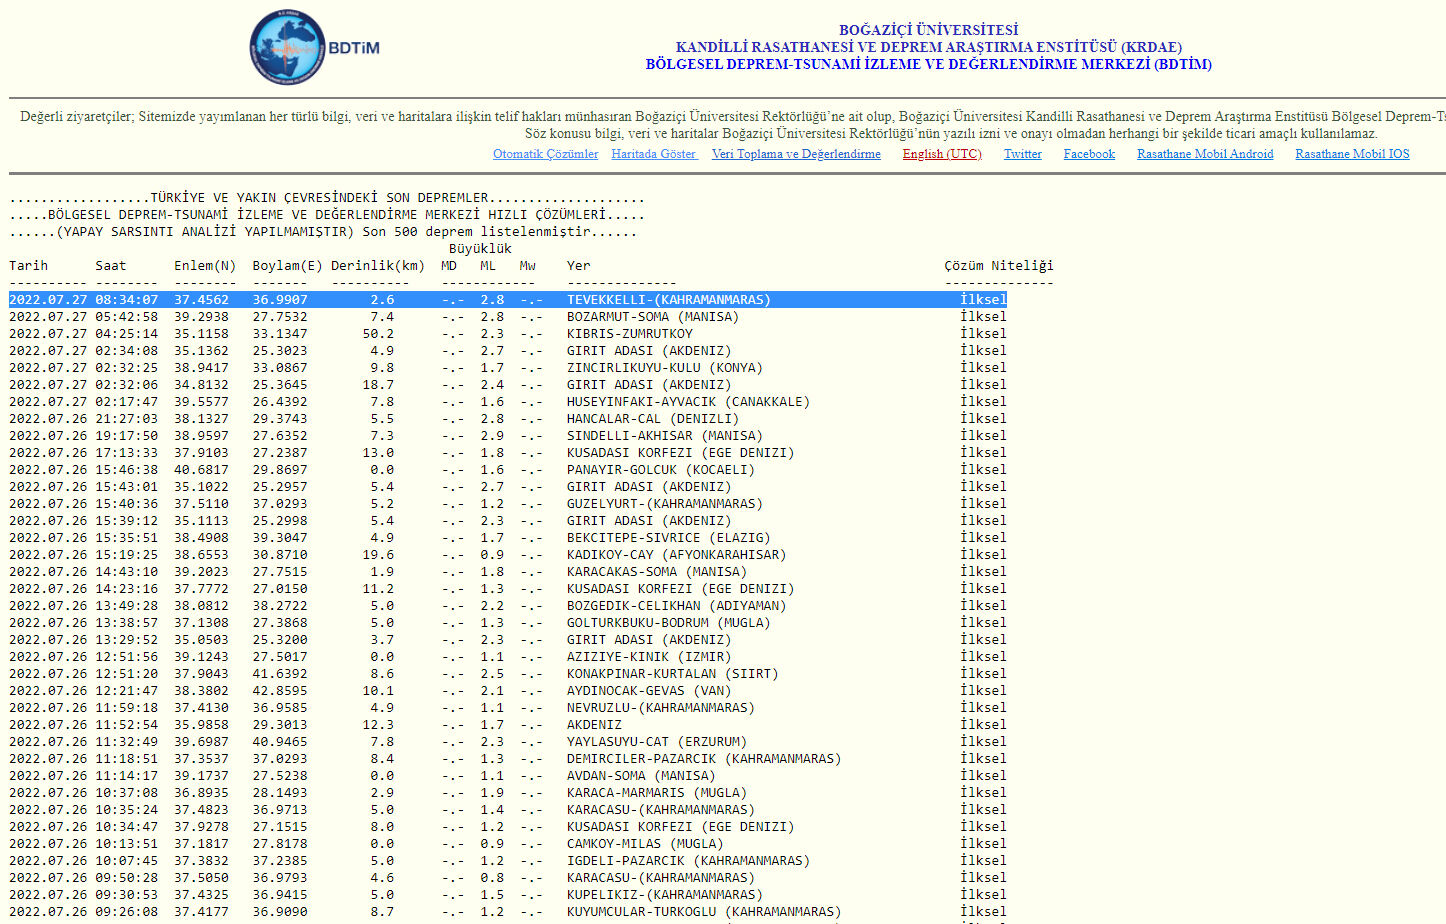Click the Derinlik(km) column header
The height and width of the screenshot is (924, 1446).
point(378,266)
